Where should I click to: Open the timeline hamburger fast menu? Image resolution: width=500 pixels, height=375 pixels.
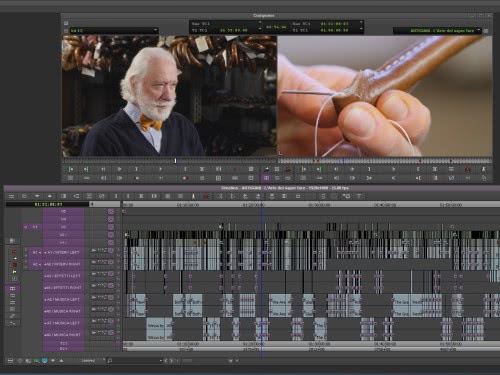(11, 196)
